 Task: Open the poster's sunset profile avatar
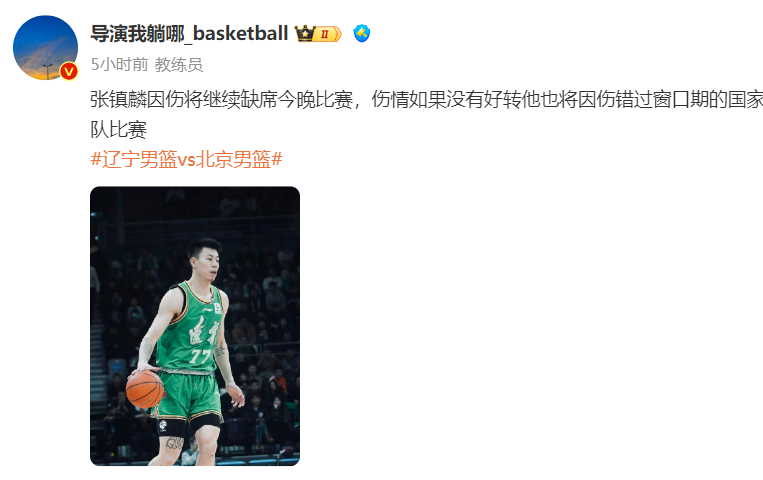click(x=45, y=48)
